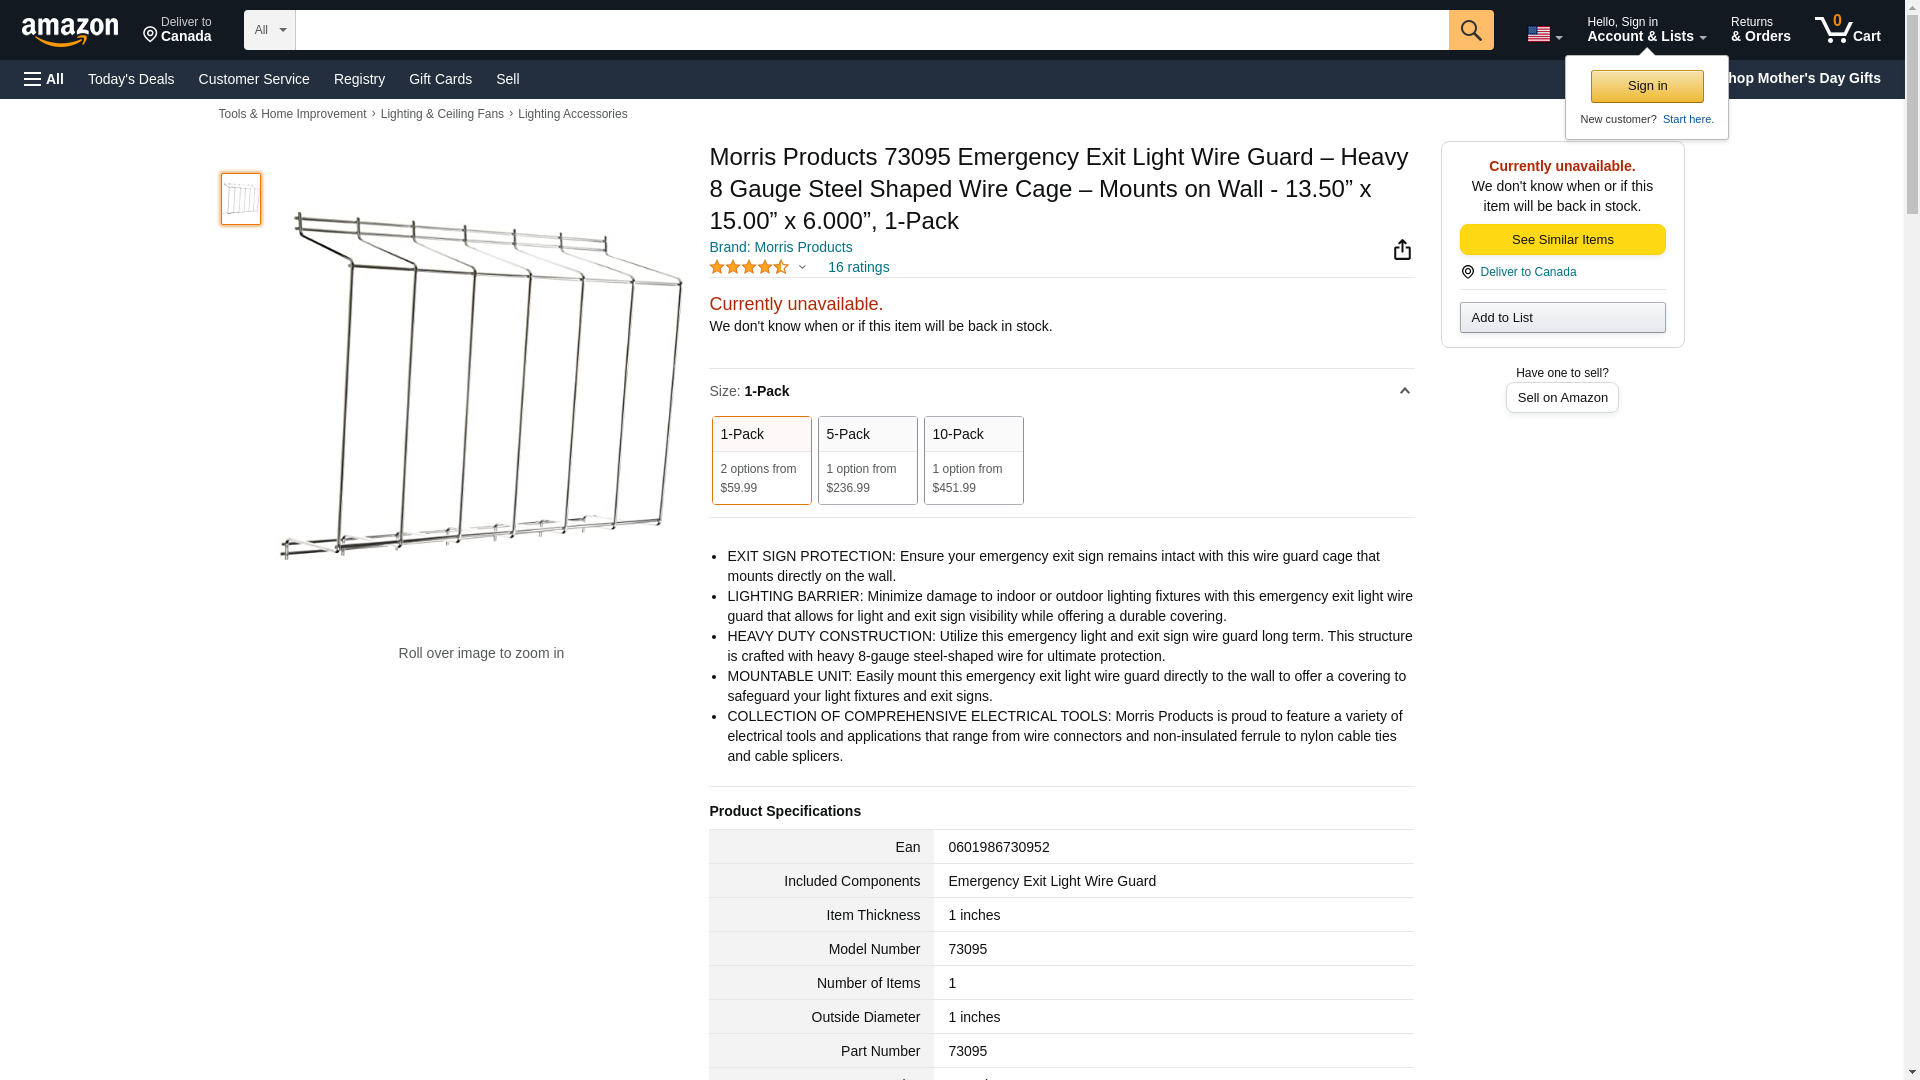Open Gift Cards in navigation bar
Screen dimensions: 1920x1080
pos(440,79)
